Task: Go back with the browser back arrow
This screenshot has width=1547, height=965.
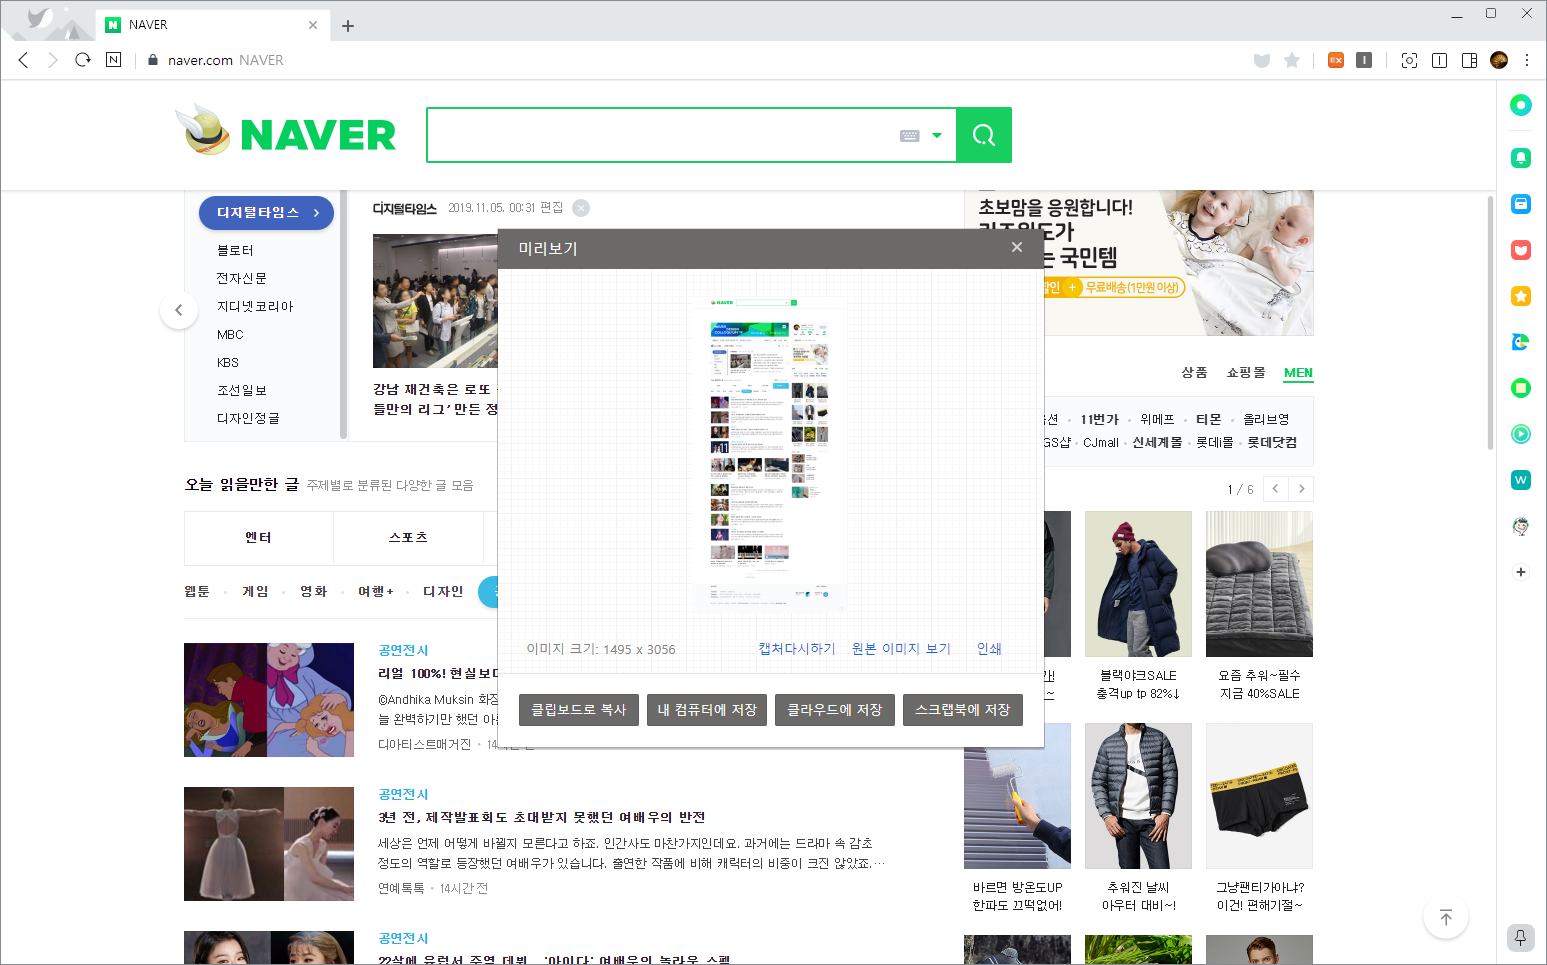Action: [23, 60]
